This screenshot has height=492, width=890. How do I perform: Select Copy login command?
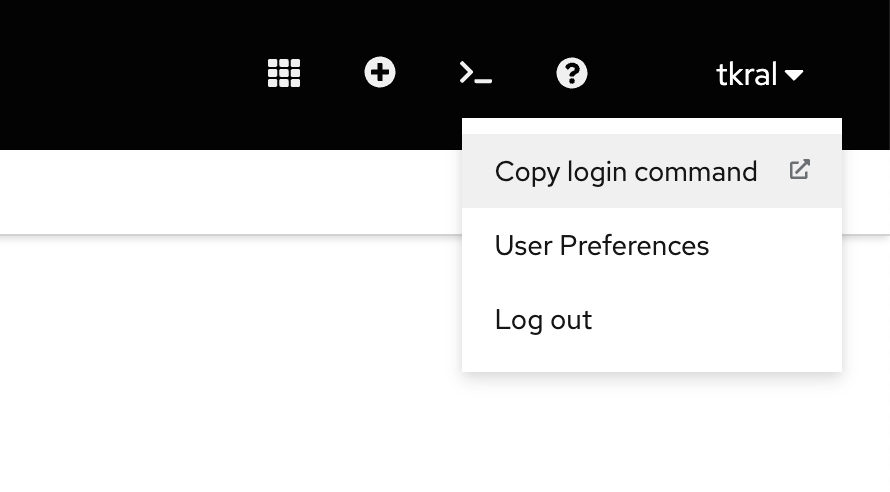click(x=626, y=172)
